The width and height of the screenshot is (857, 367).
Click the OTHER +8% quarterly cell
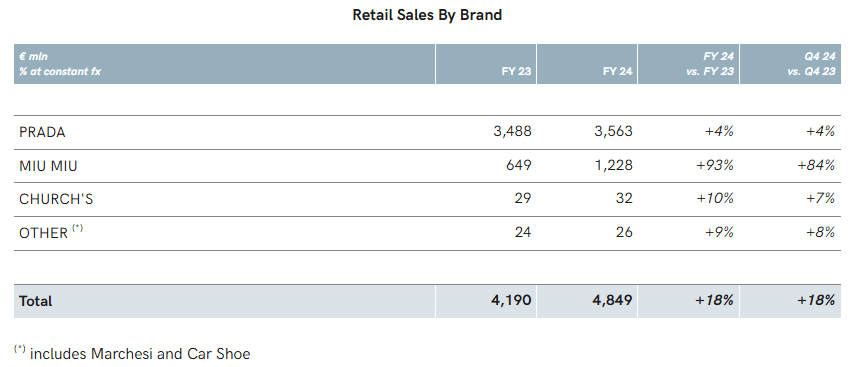point(820,232)
